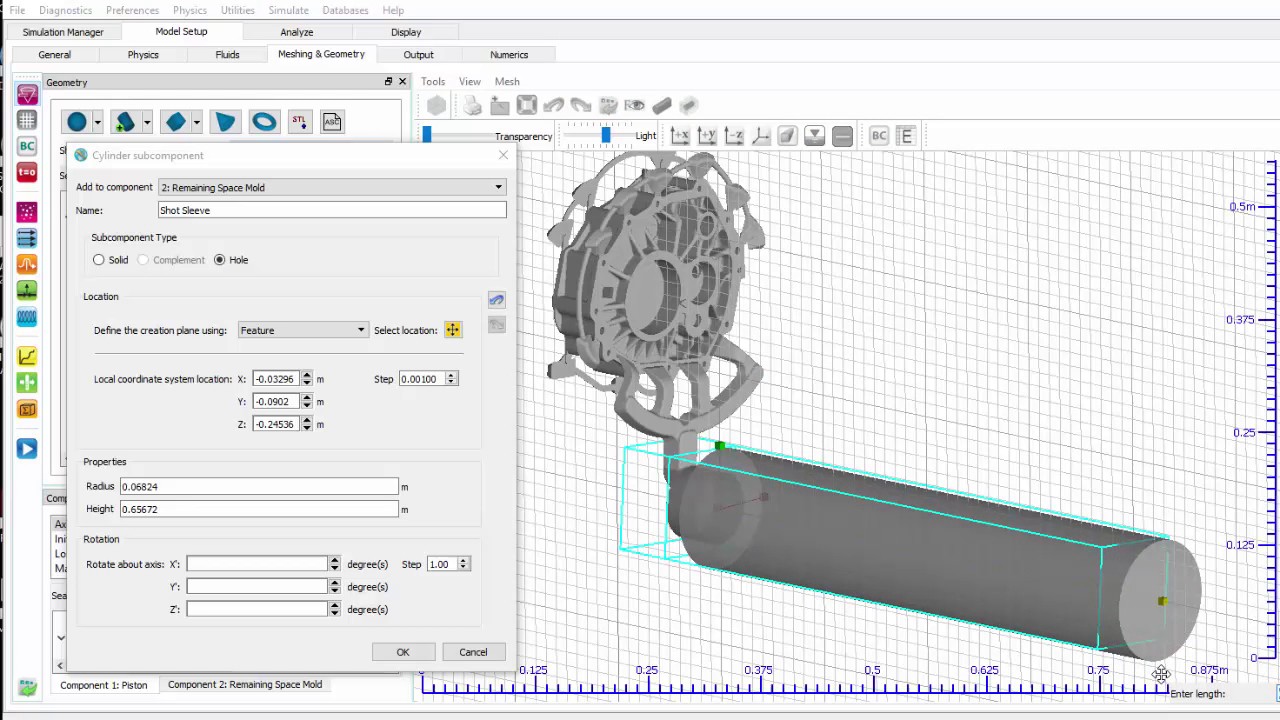This screenshot has width=1280, height=720.
Task: Open the creation plane Feature dropdown
Action: coord(303,330)
